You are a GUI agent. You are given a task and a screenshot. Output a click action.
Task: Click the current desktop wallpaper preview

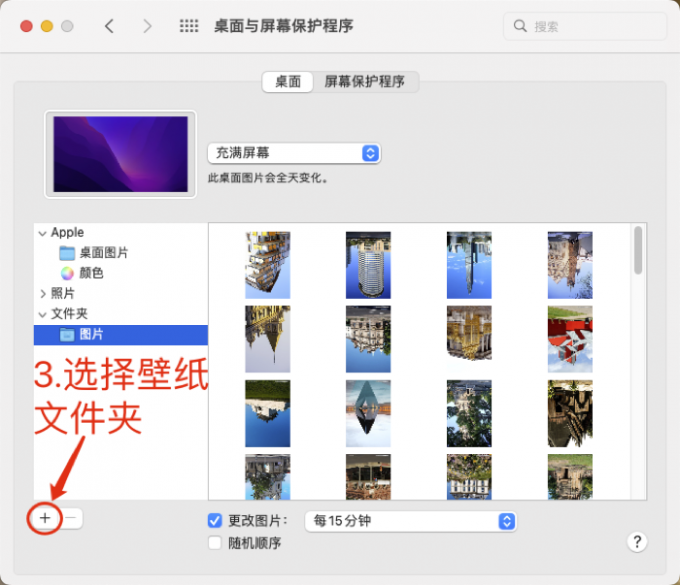point(121,154)
